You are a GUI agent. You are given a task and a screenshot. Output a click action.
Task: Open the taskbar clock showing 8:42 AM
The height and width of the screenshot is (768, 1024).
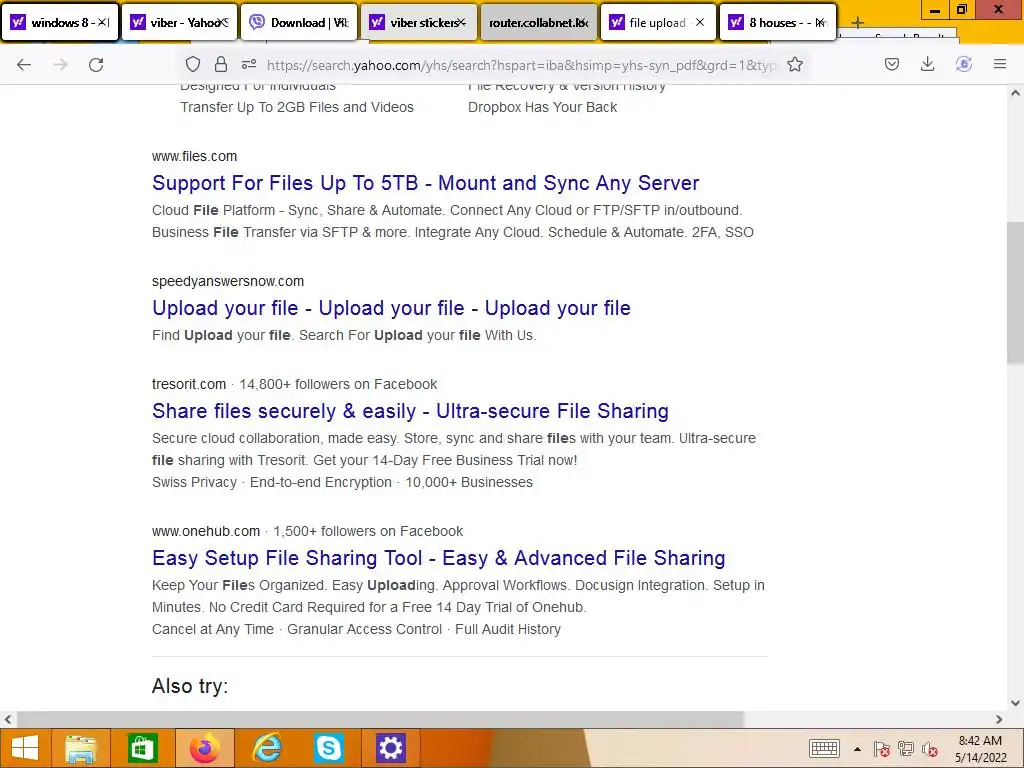tap(980, 749)
